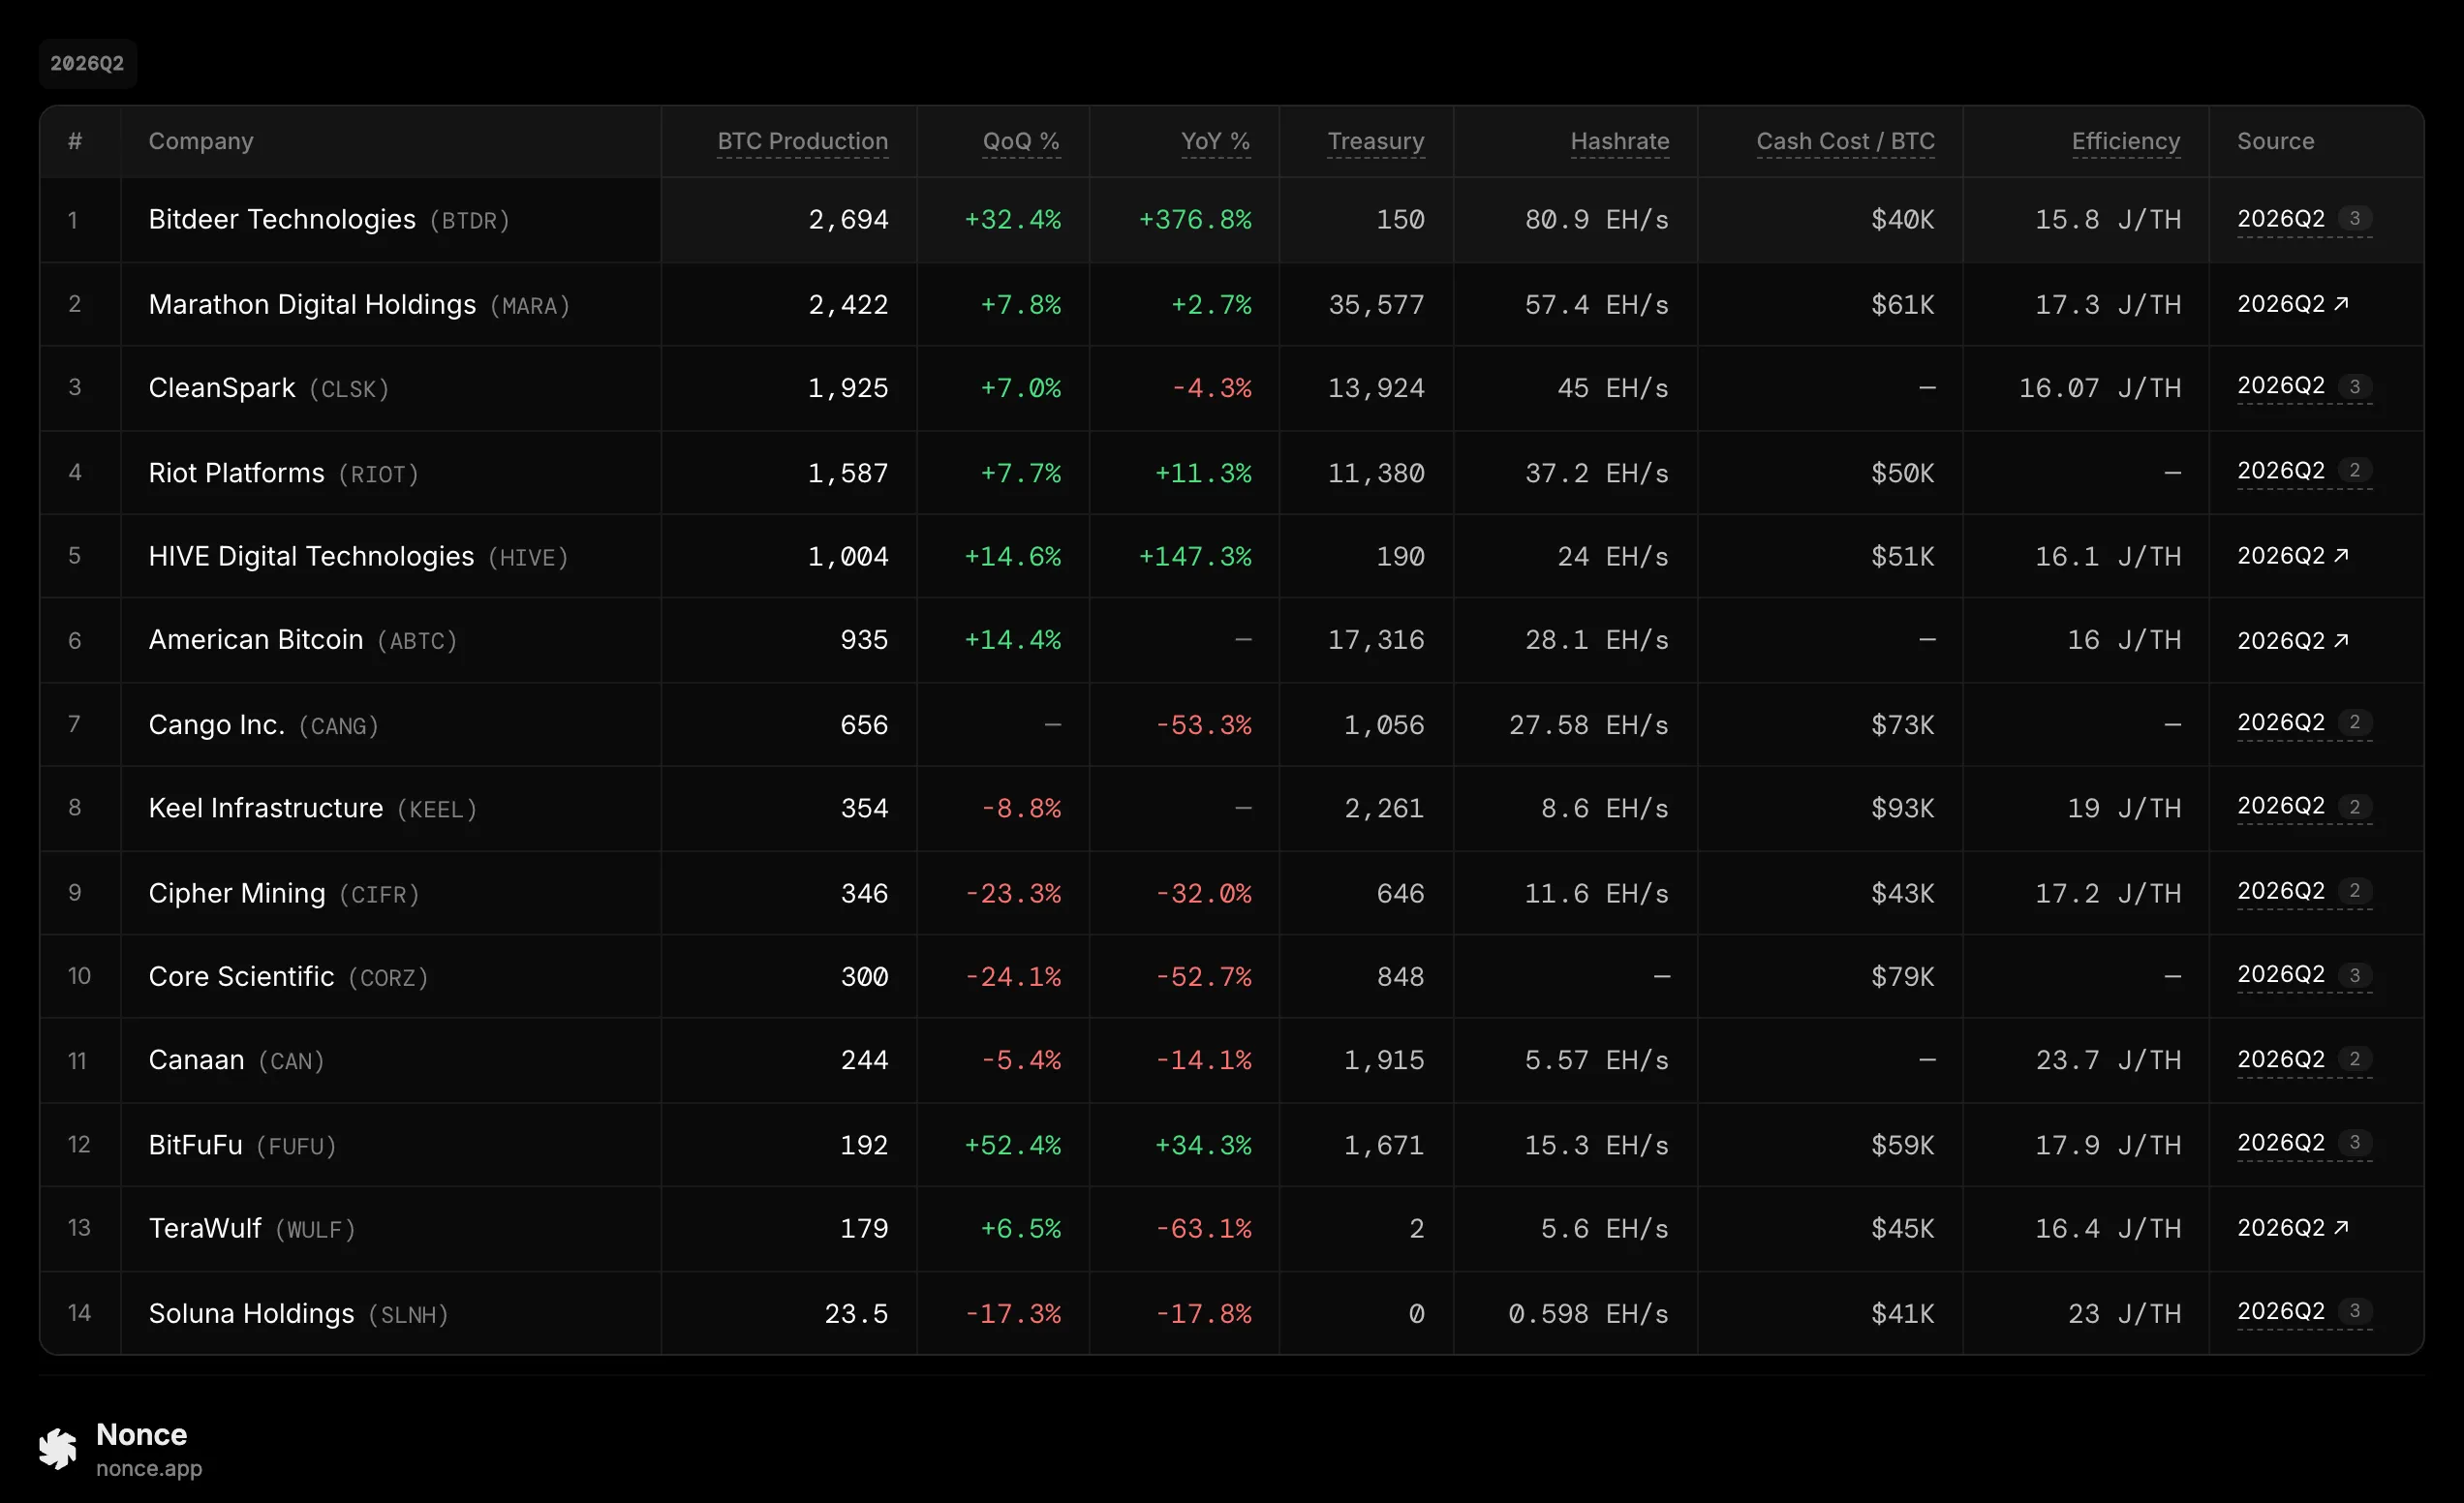Click hashrate value 0.598 EH/s

[x=1589, y=1312]
